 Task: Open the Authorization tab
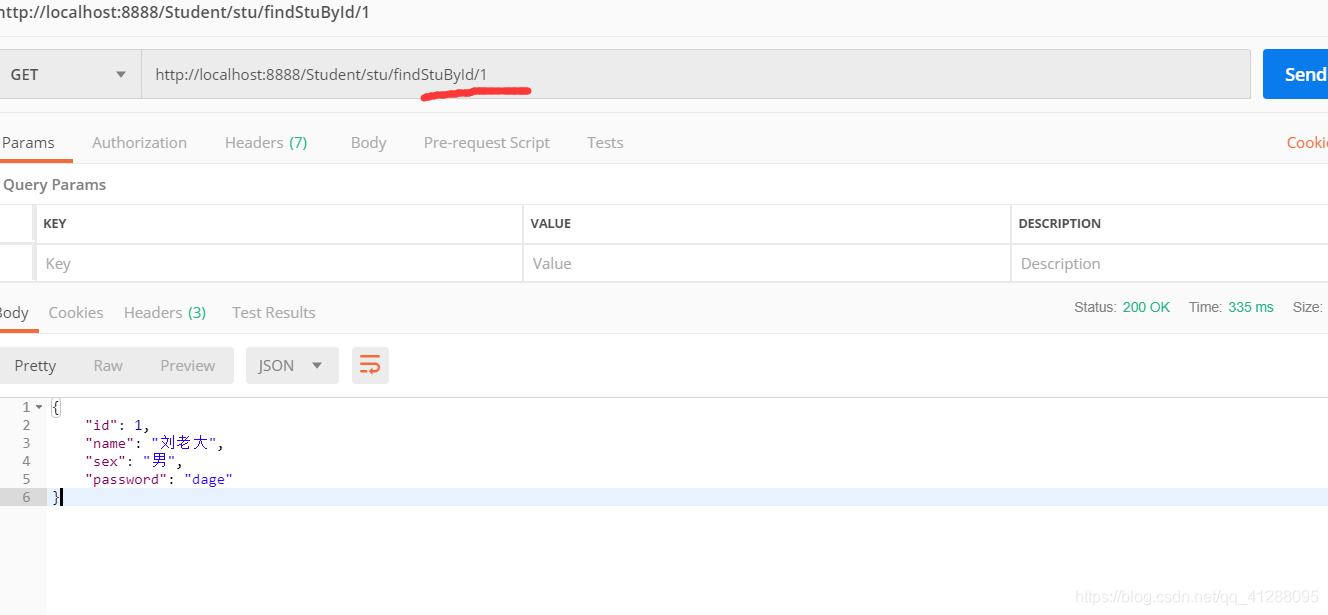click(139, 142)
